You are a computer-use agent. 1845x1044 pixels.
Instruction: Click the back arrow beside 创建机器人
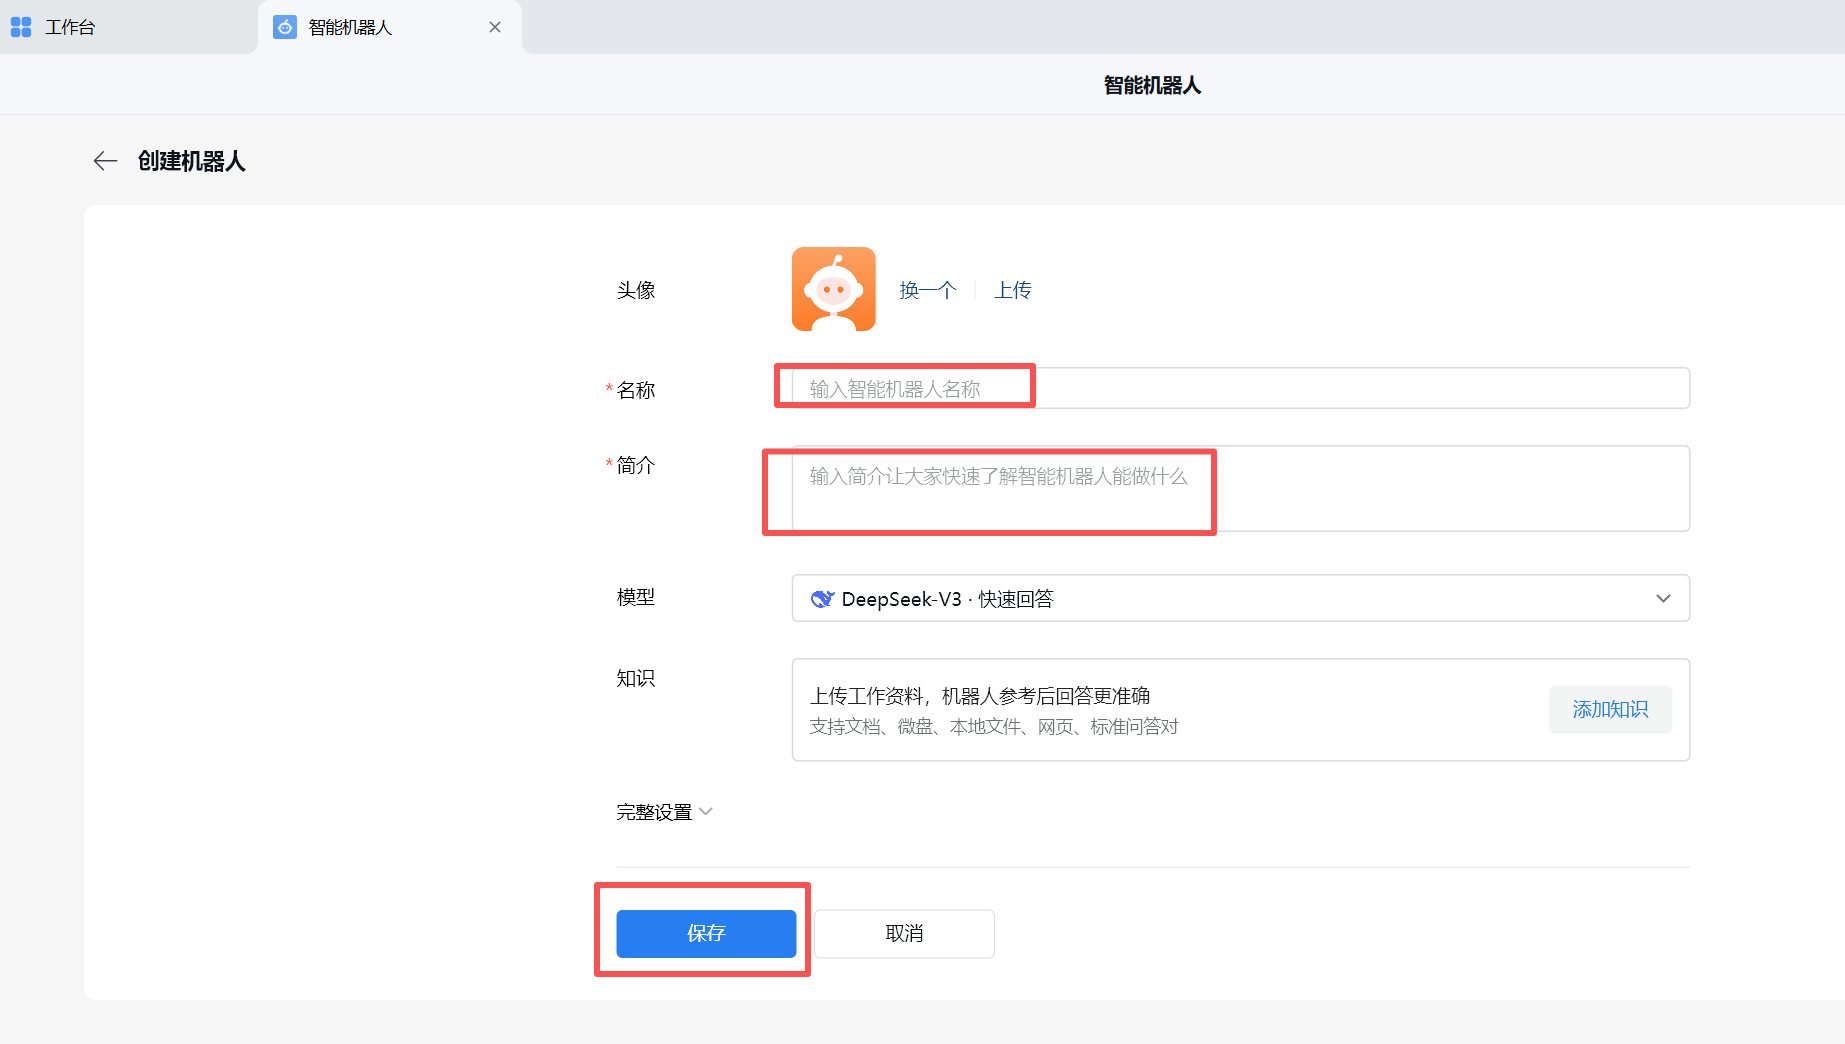click(x=105, y=161)
